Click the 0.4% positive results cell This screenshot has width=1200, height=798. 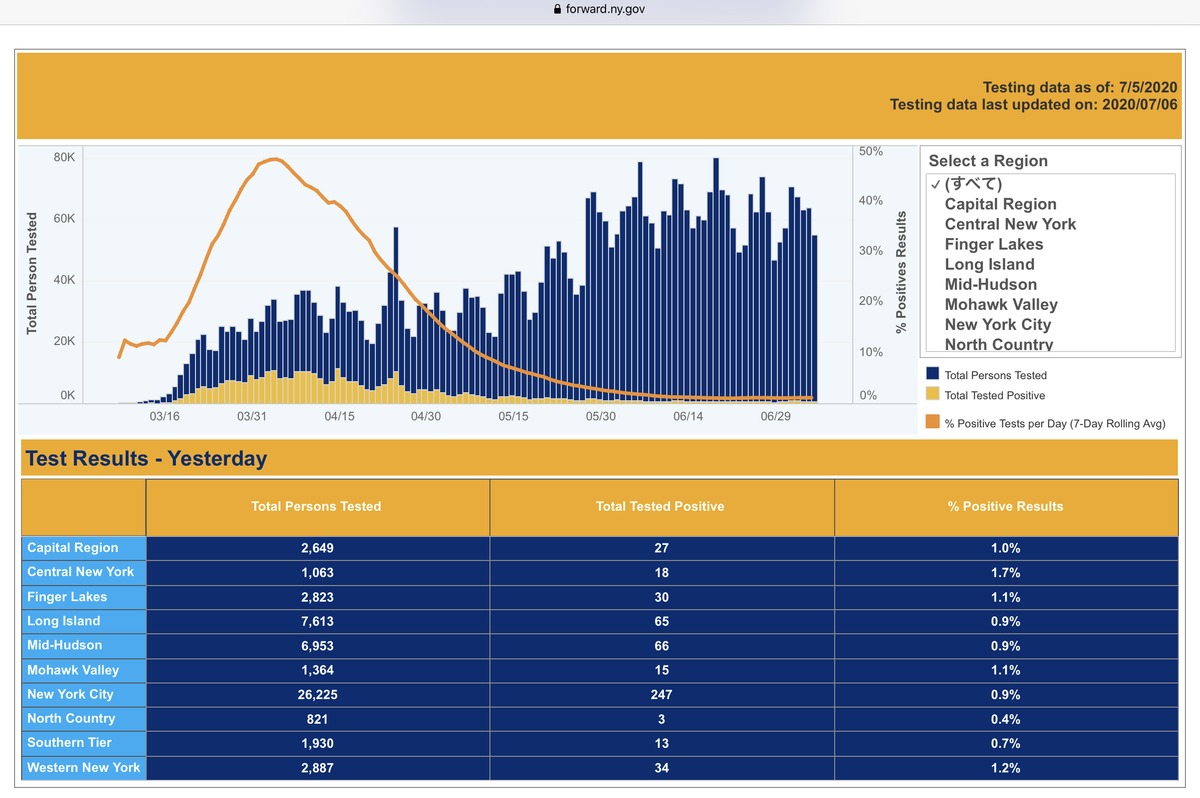pos(1006,718)
